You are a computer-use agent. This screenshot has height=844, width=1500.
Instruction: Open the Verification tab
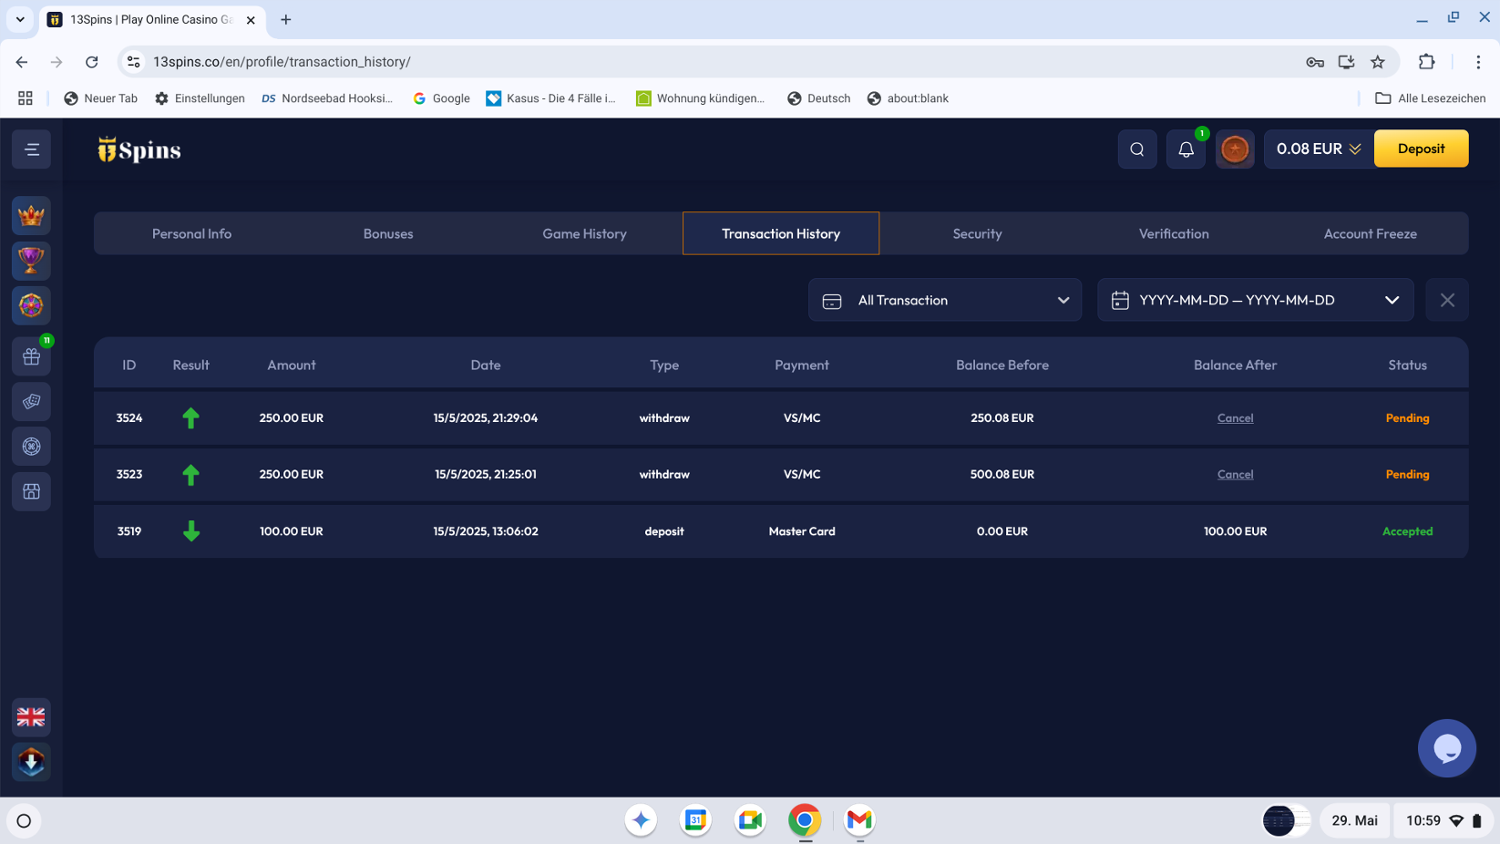[1173, 234]
